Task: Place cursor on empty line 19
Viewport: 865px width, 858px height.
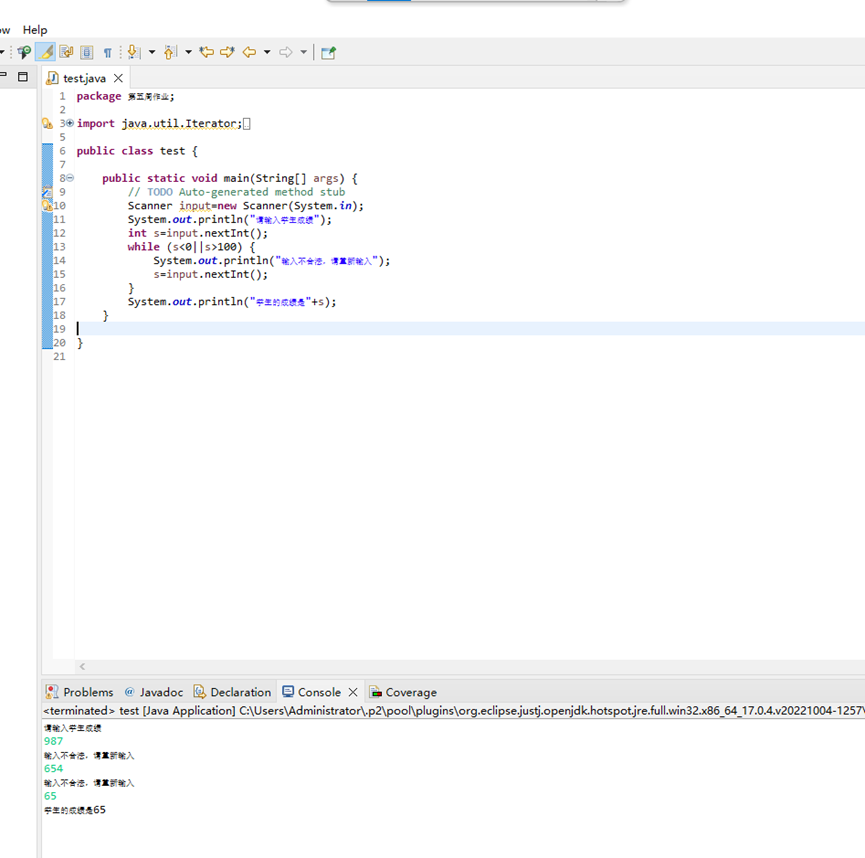Action: click(469, 329)
